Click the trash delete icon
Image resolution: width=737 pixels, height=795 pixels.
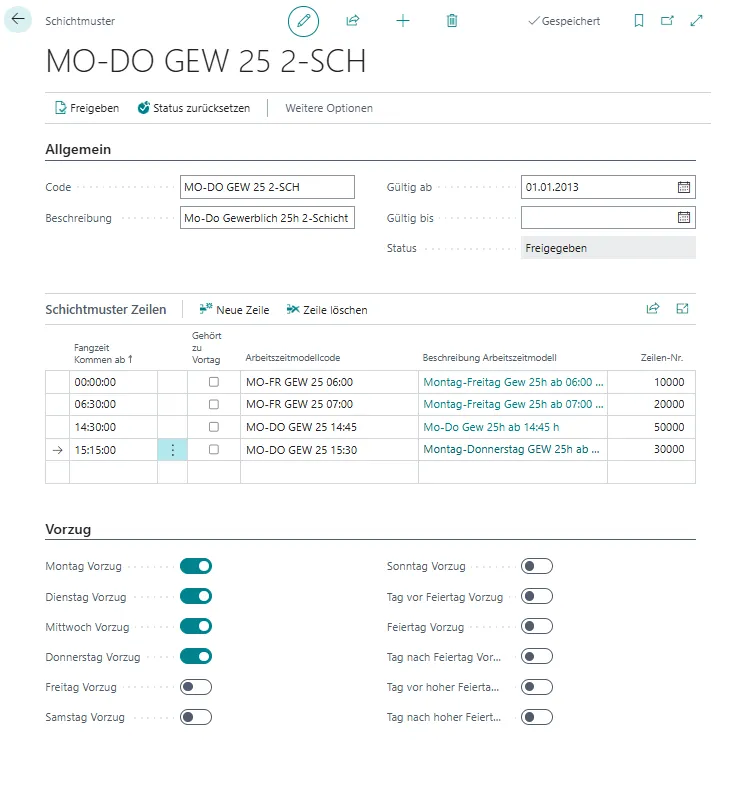coord(452,21)
